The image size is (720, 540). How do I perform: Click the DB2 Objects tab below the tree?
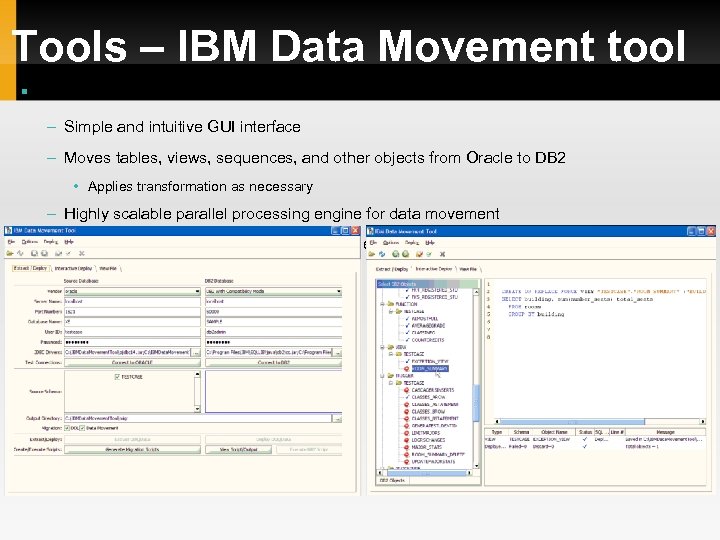click(x=392, y=480)
